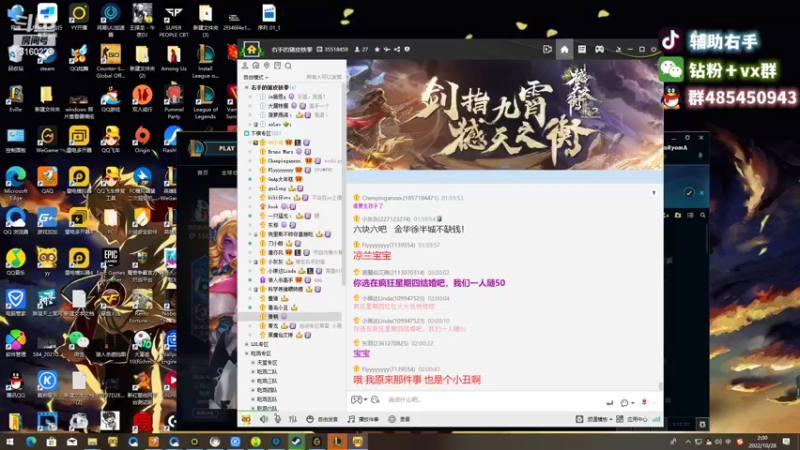This screenshot has width=800, height=450.
Task: Select the 吃鸡四队 channel
Action: (267, 390)
